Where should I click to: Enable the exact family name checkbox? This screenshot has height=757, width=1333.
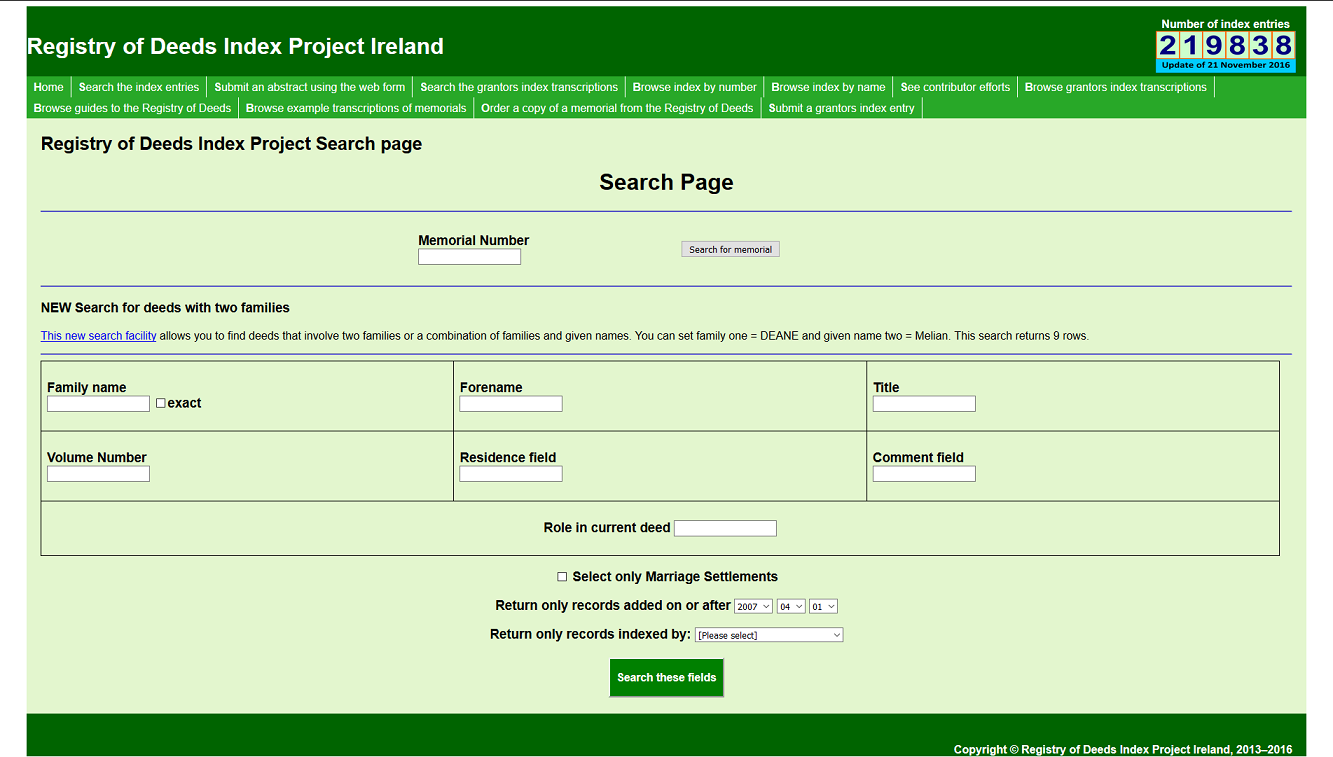pos(160,403)
